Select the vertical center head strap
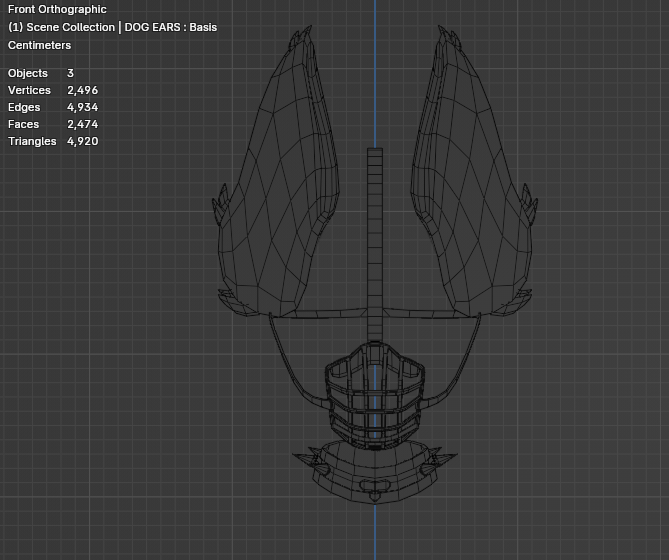The width and height of the screenshot is (669, 560). pyautogui.click(x=375, y=244)
